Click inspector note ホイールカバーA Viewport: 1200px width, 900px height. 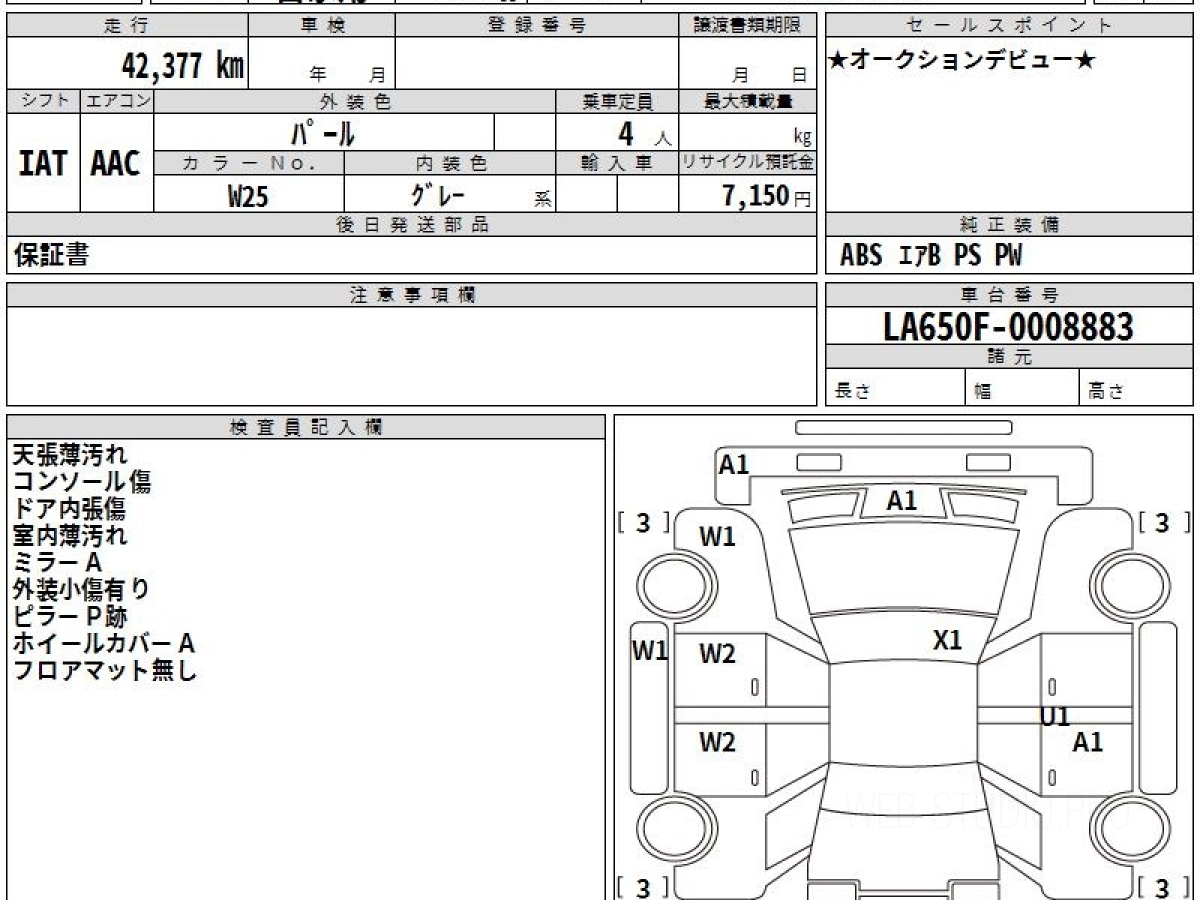[x=103, y=644]
